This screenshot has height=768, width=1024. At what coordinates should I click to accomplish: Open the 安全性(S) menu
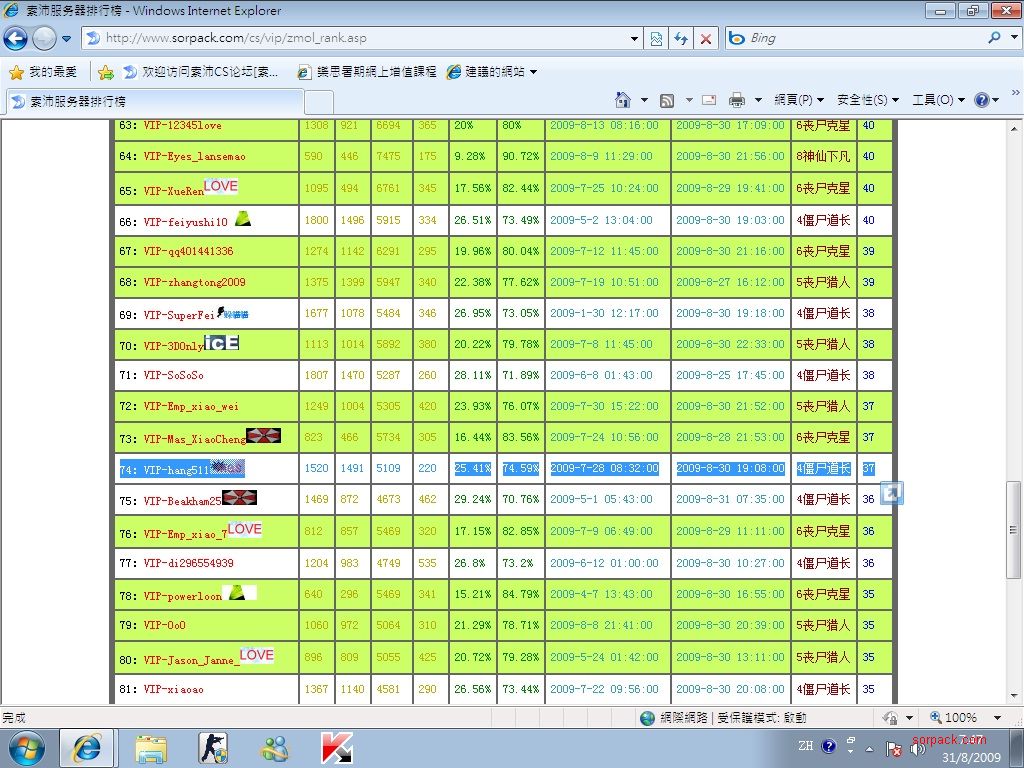(867, 100)
